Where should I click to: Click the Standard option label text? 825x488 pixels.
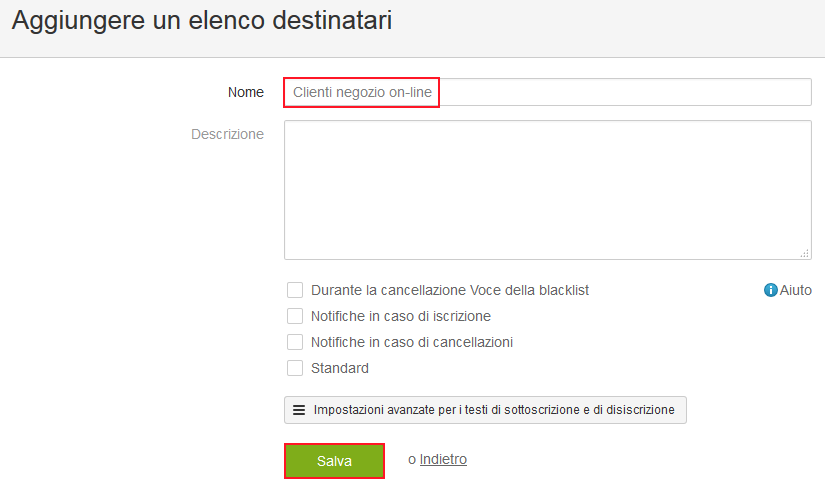pos(340,368)
